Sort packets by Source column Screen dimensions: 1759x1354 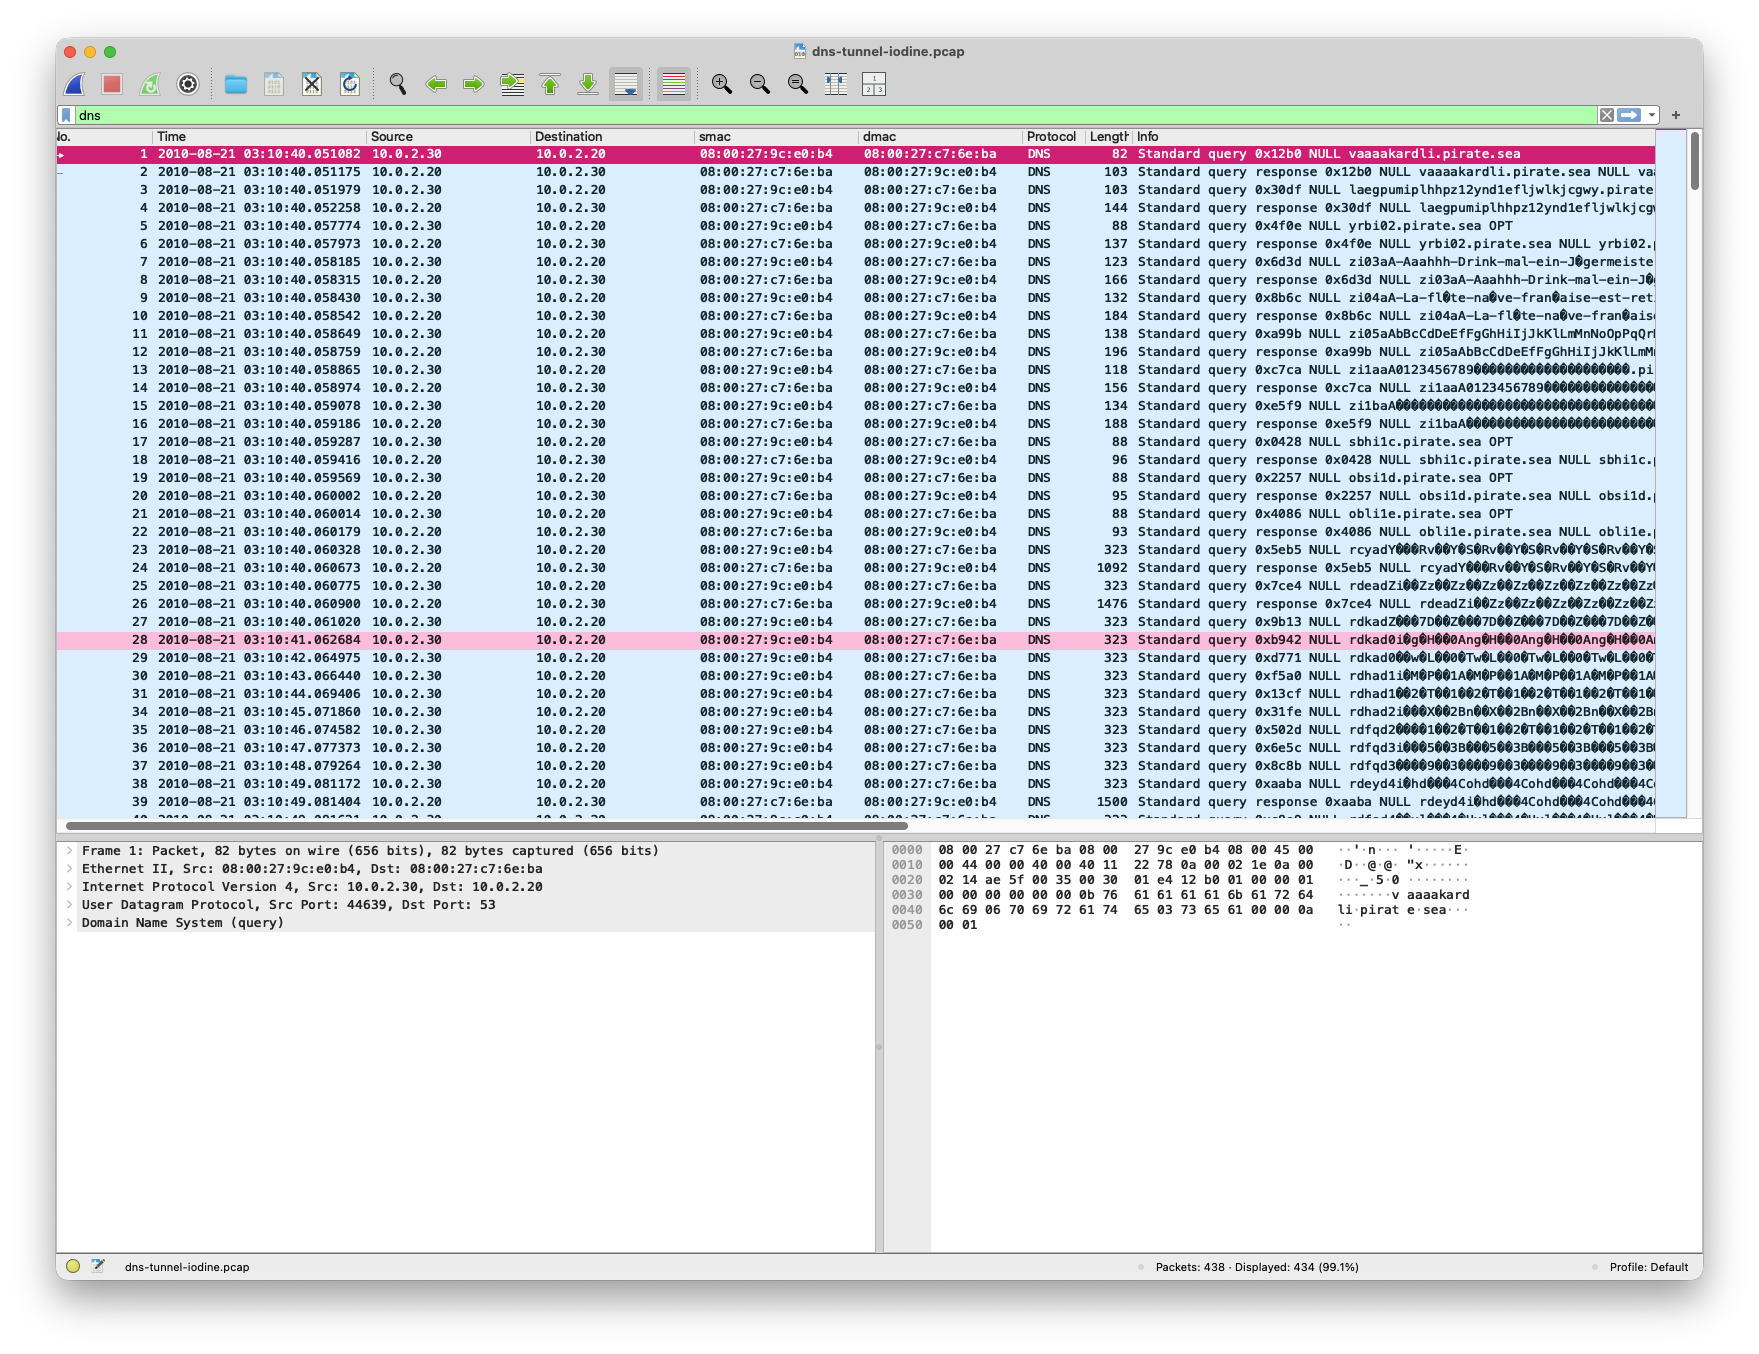point(448,136)
